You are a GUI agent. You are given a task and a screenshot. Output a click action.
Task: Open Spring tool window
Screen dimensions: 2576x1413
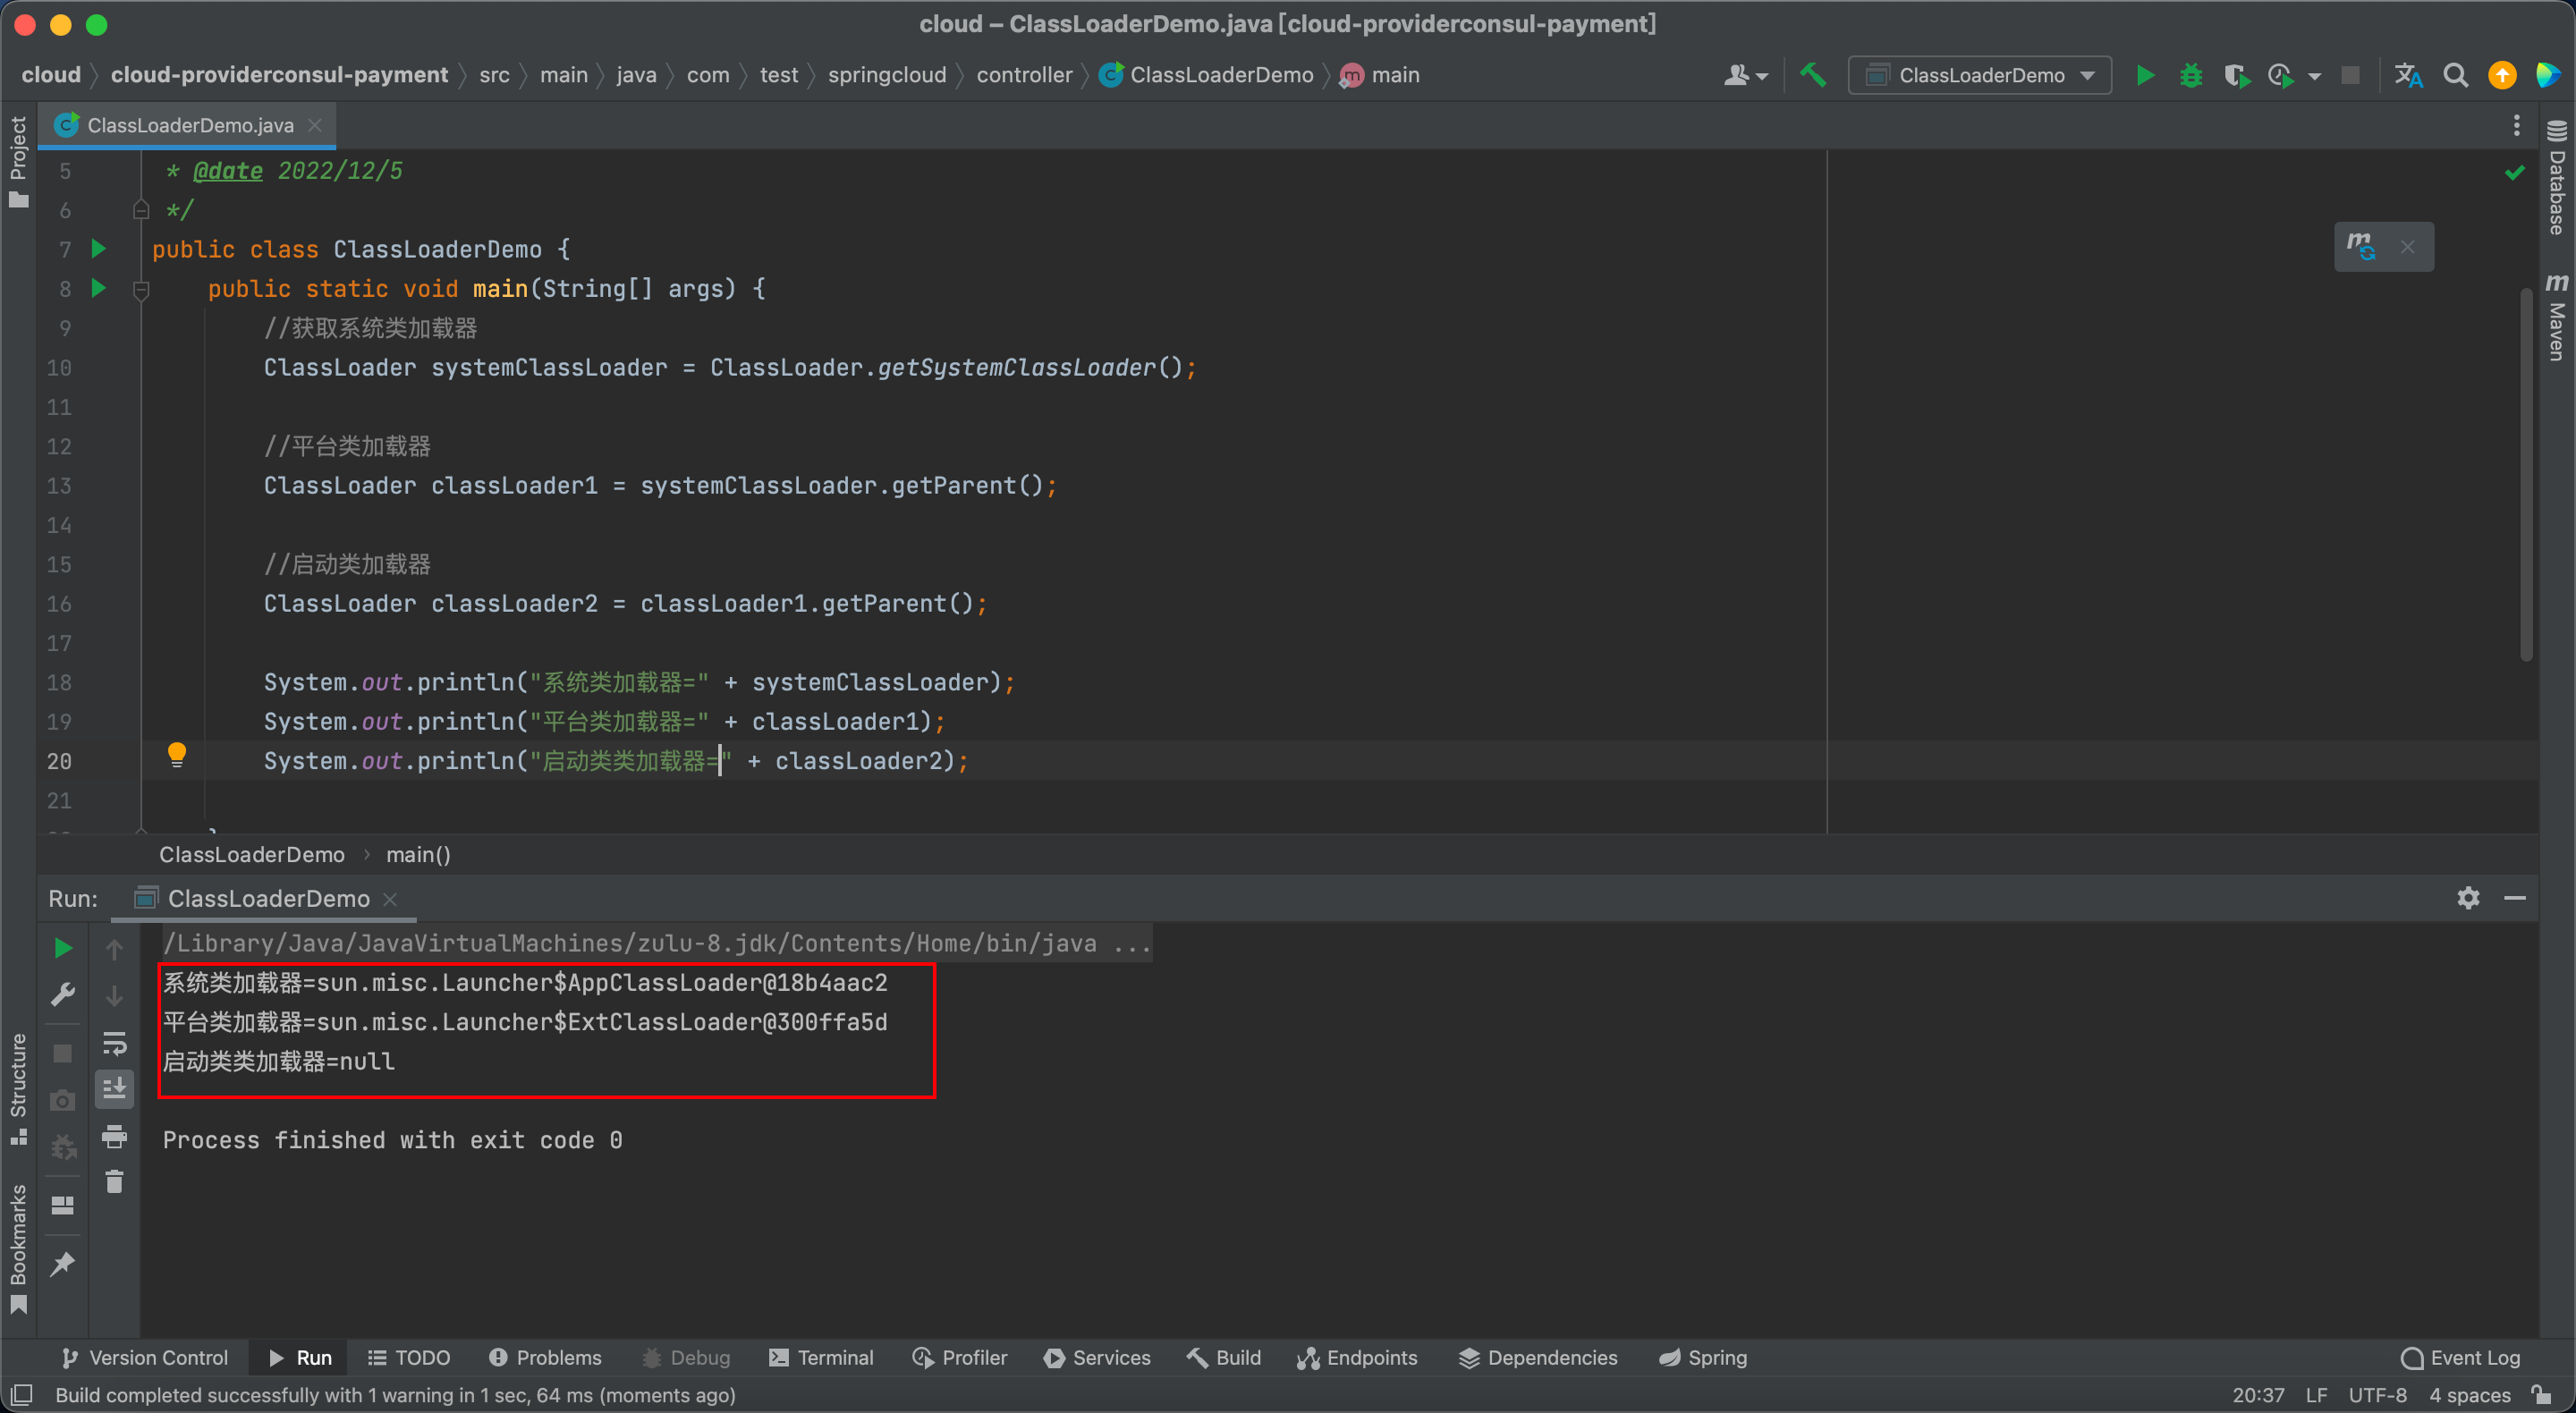click(x=1703, y=1357)
